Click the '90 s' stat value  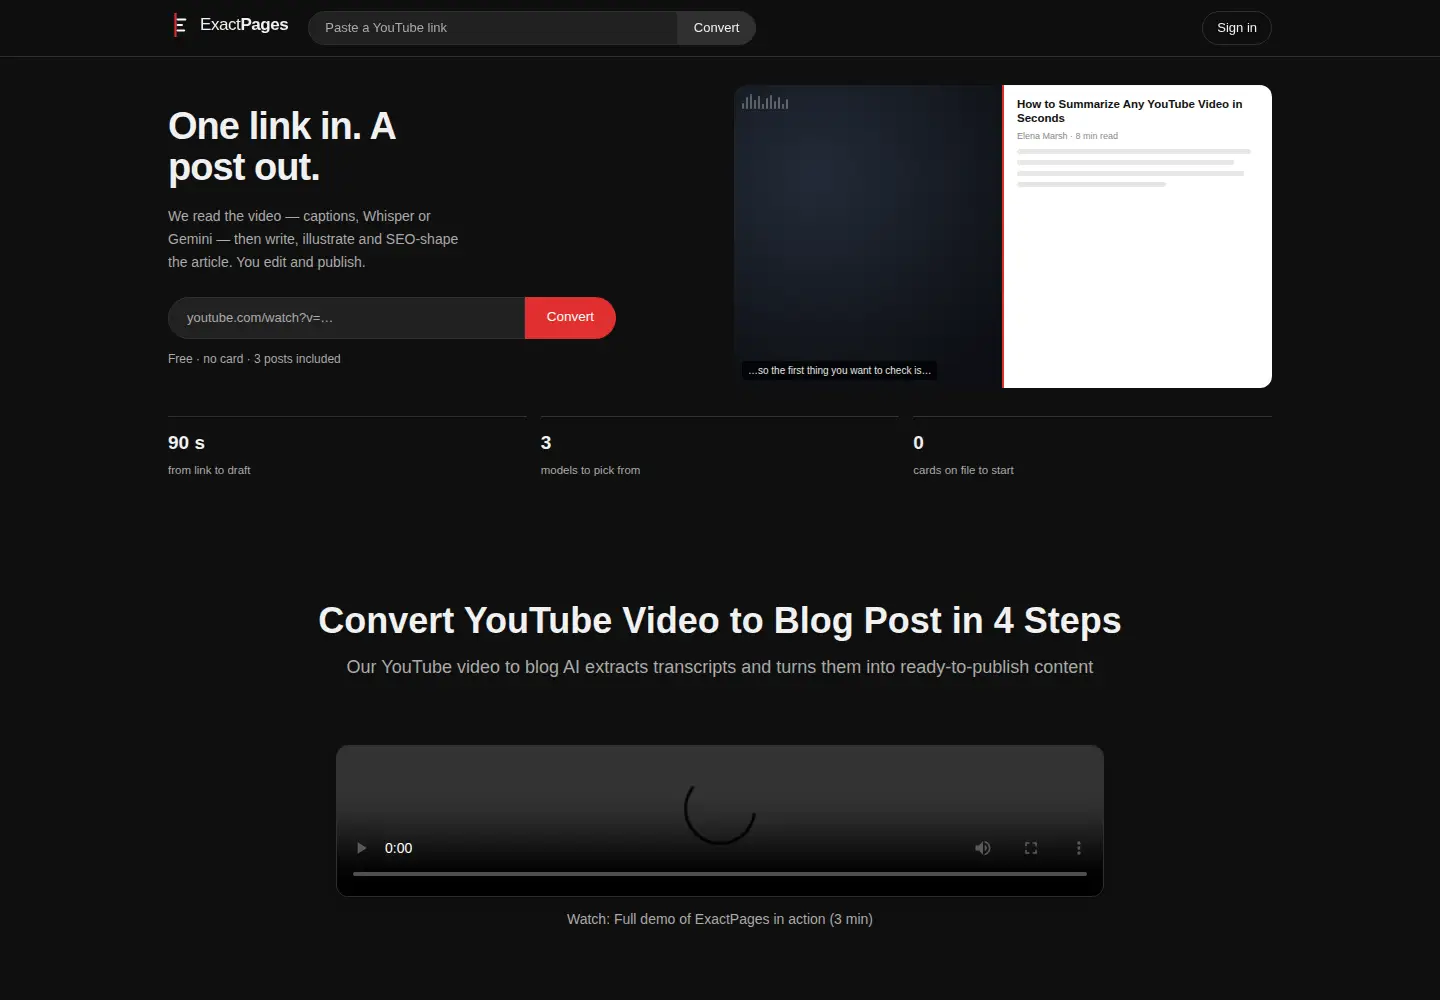[x=186, y=443]
